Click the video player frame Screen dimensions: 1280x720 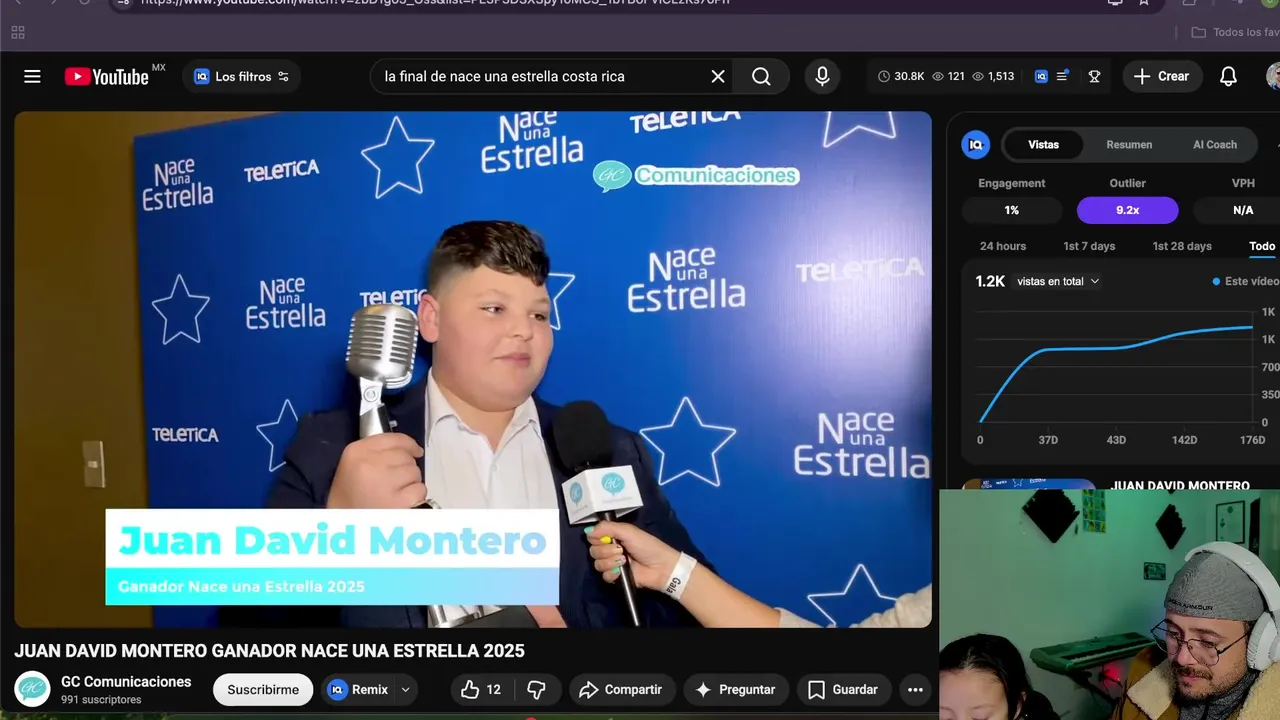pyautogui.click(x=473, y=369)
